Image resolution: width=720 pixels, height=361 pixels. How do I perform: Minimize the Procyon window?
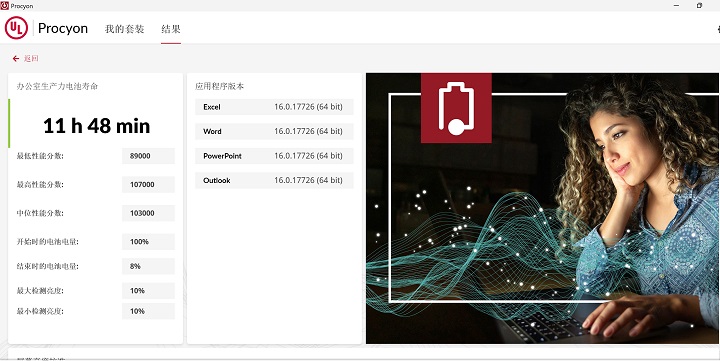coord(676,6)
